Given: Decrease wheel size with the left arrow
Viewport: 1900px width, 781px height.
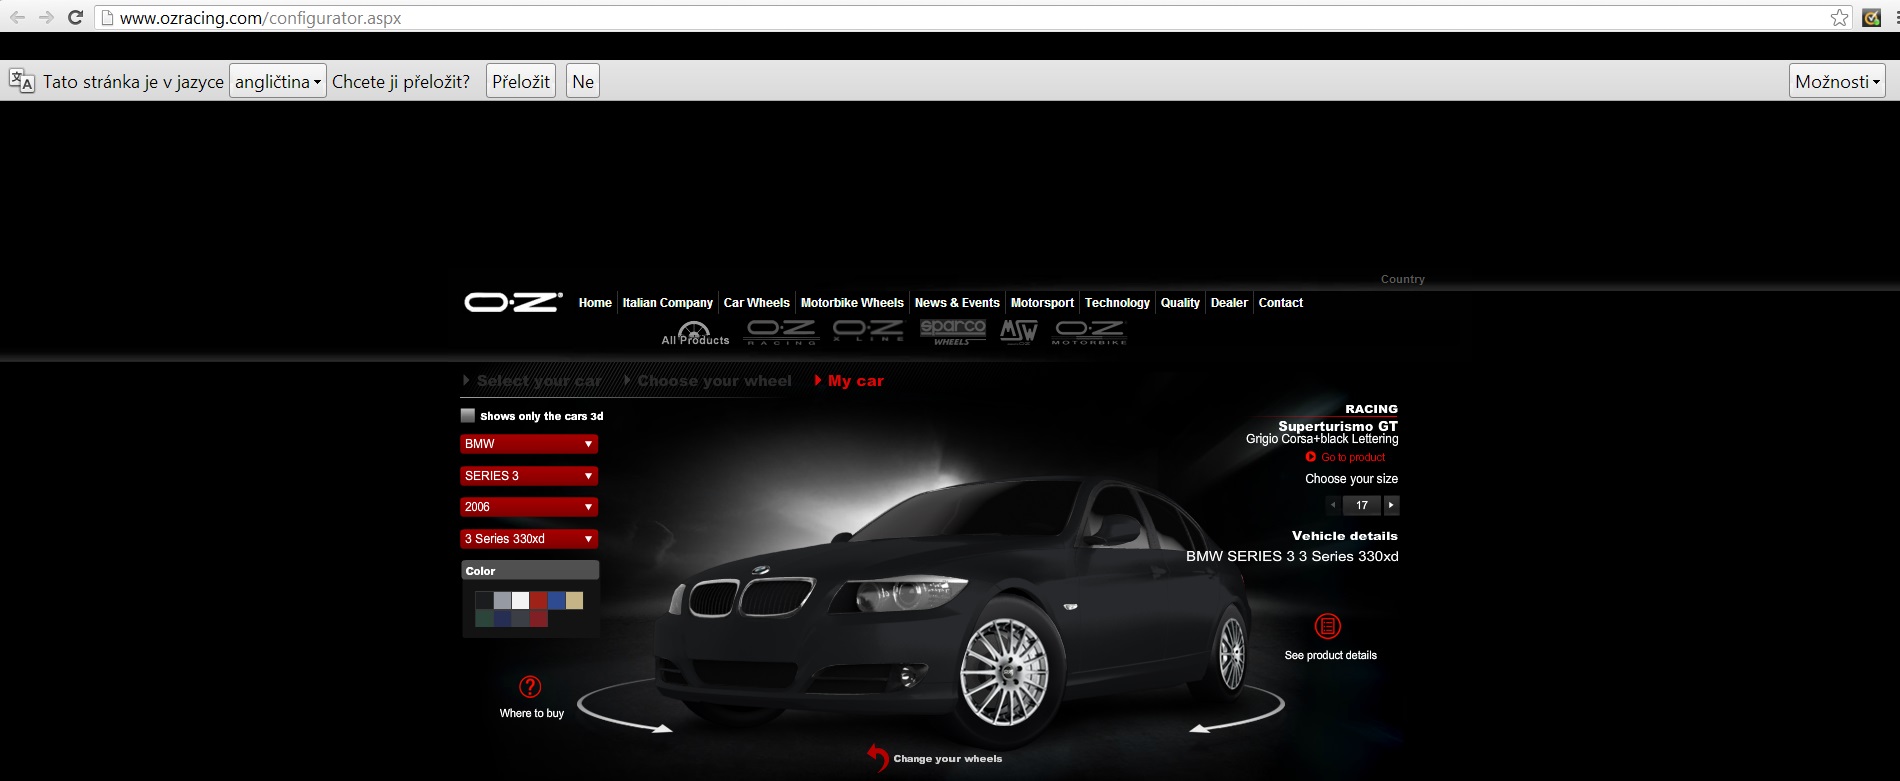Looking at the screenshot, I should click(1333, 505).
